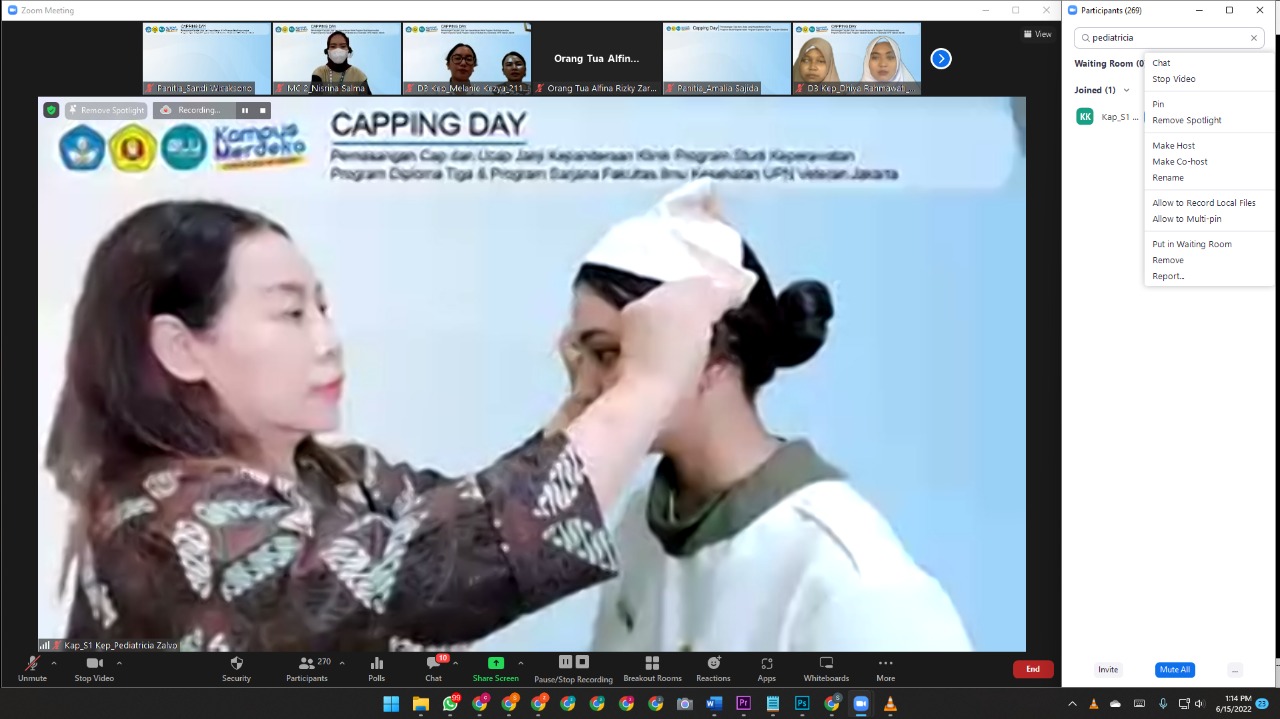Click the green Share Screen icon
1280x719 pixels.
pyautogui.click(x=495, y=663)
